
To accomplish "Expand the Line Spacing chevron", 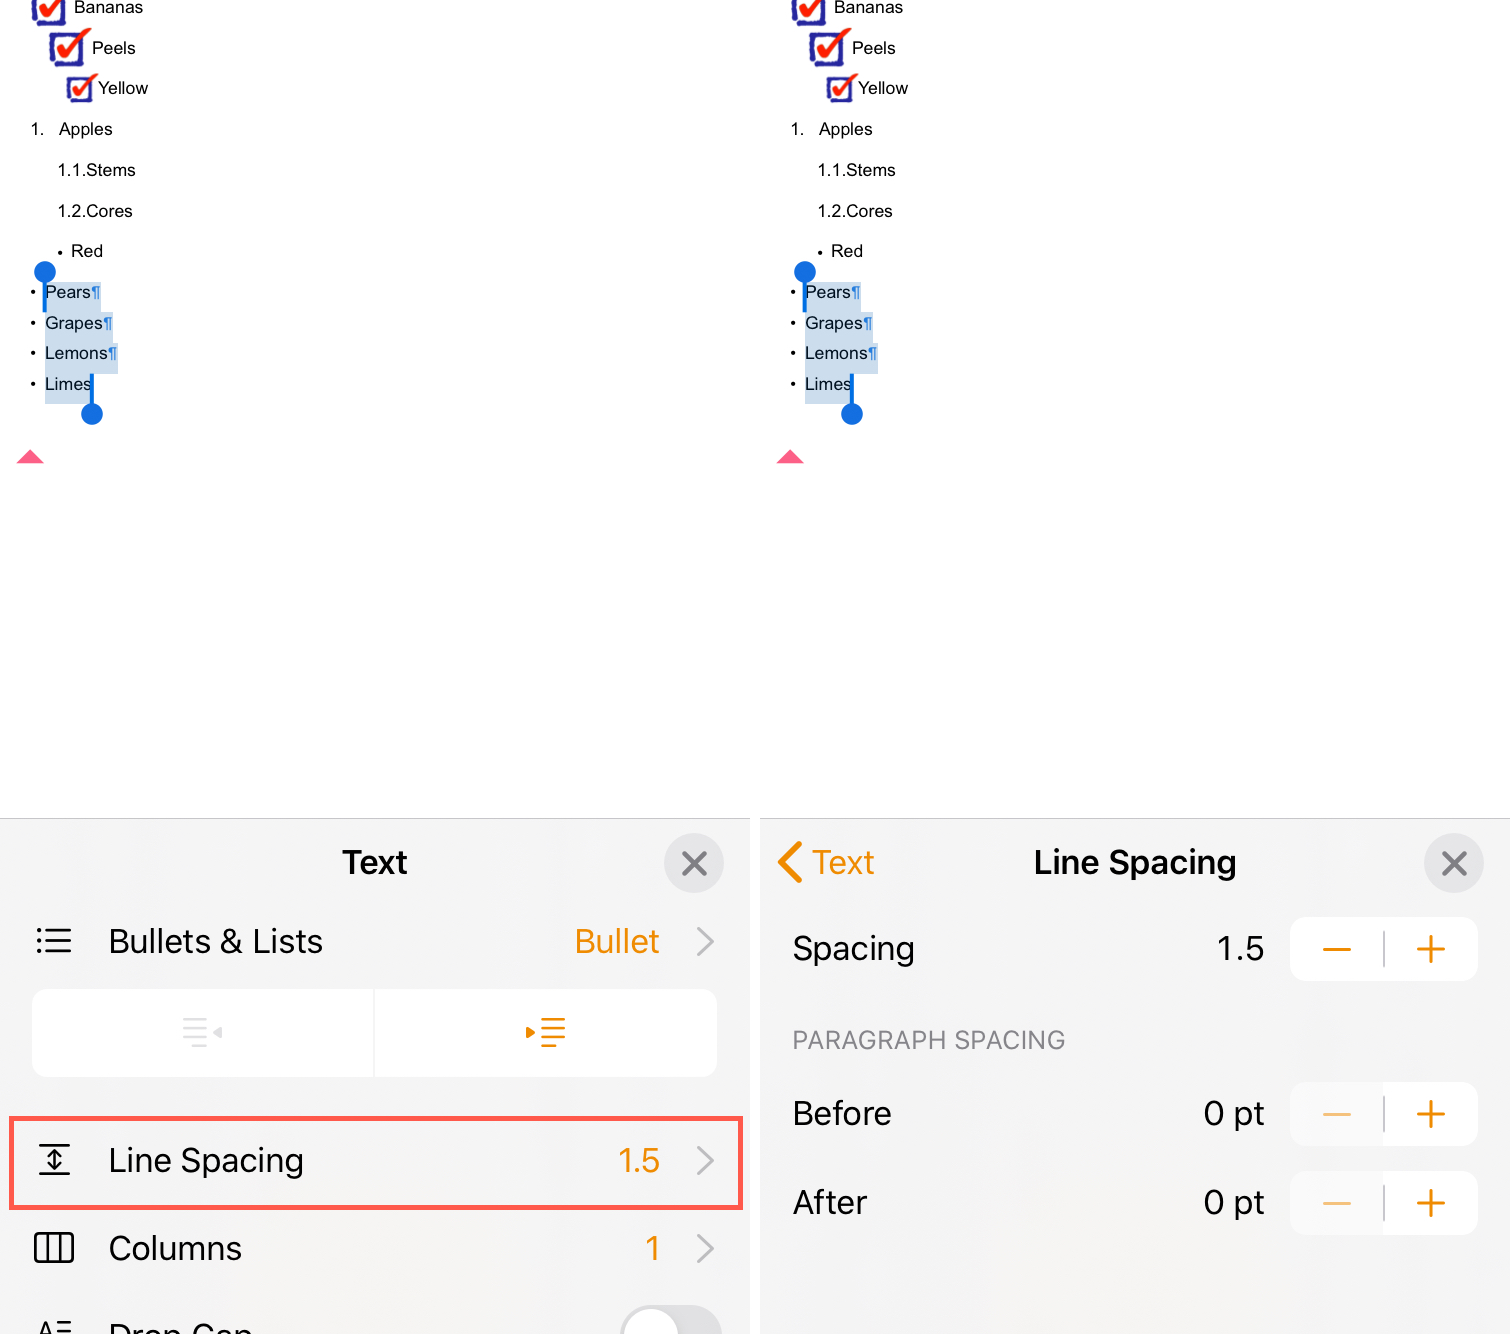I will [x=705, y=1160].
